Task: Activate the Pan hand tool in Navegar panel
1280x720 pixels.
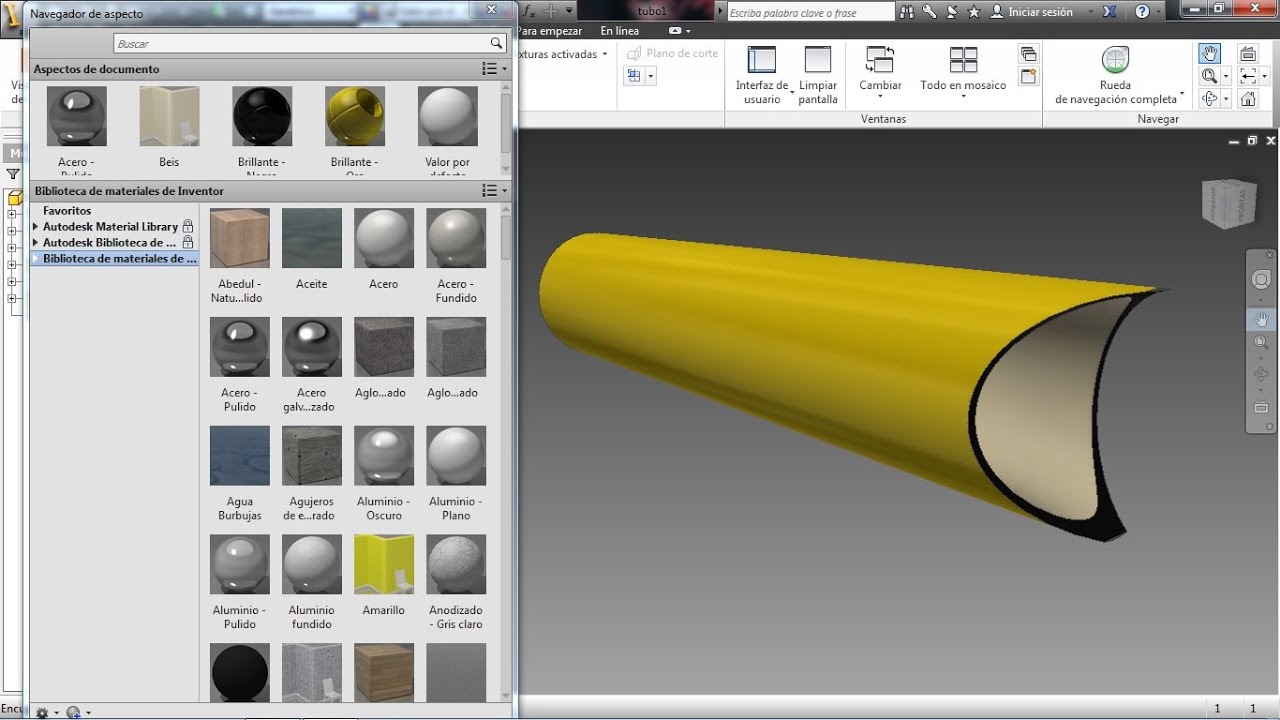Action: point(1210,54)
